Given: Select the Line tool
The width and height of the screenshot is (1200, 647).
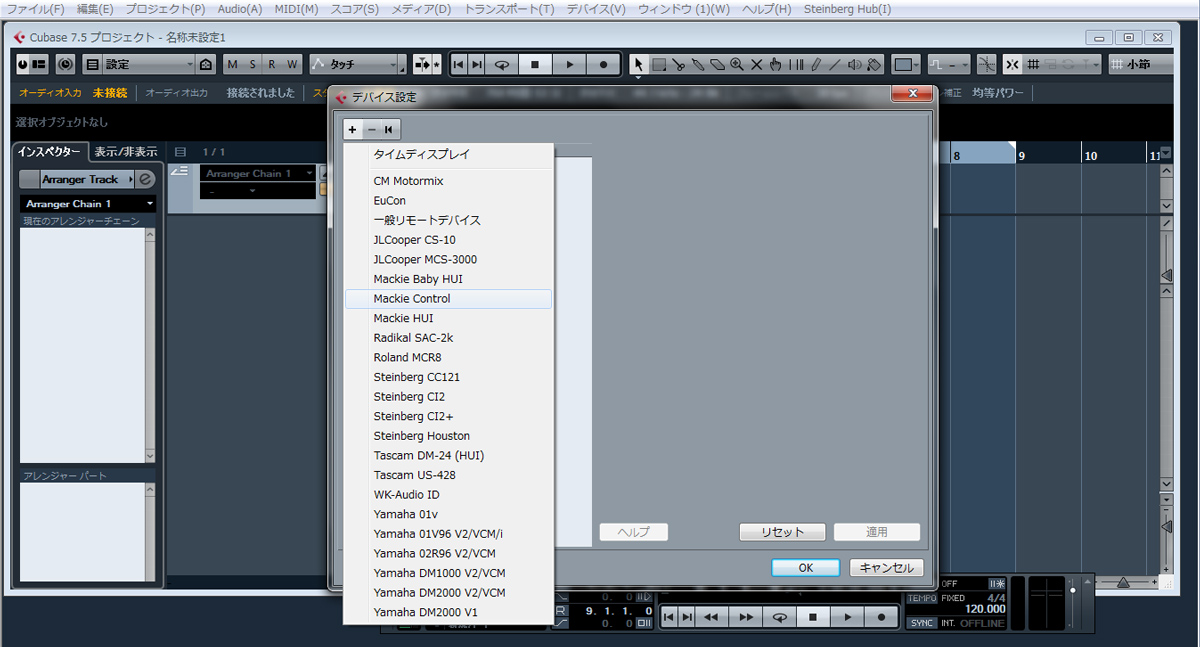Looking at the screenshot, I should tap(835, 64).
